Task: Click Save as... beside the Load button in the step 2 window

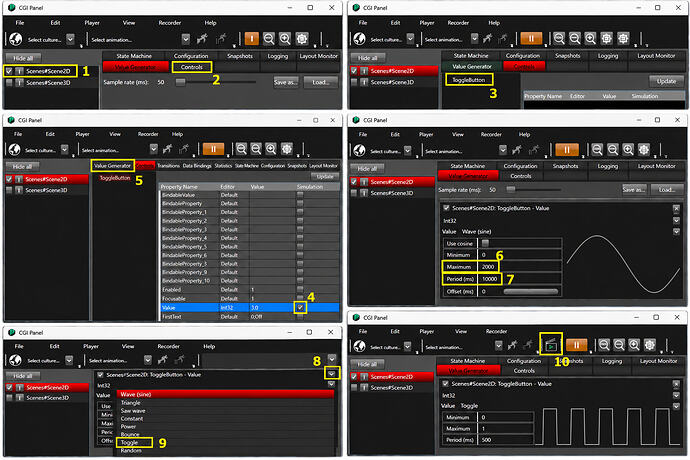Action: click(x=286, y=82)
